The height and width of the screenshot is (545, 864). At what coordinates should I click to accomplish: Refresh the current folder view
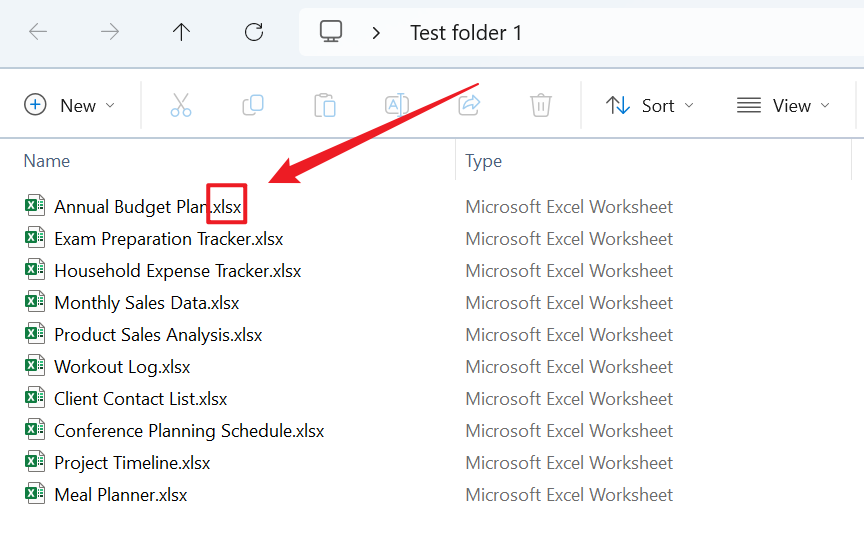point(254,32)
